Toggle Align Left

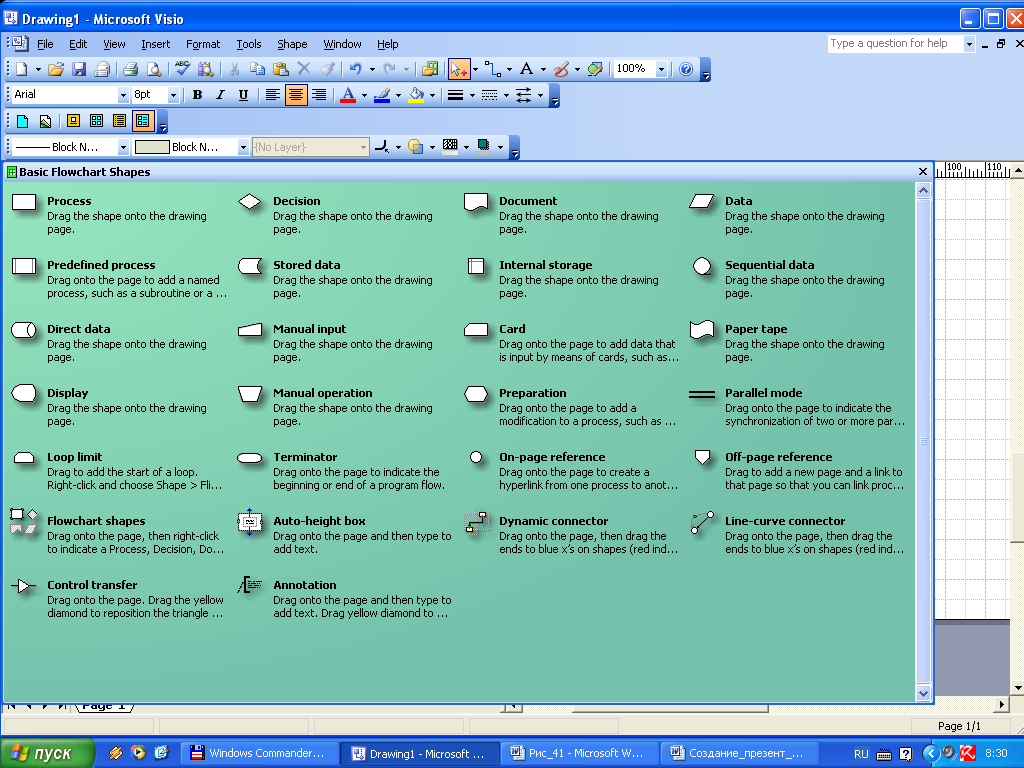click(x=272, y=95)
